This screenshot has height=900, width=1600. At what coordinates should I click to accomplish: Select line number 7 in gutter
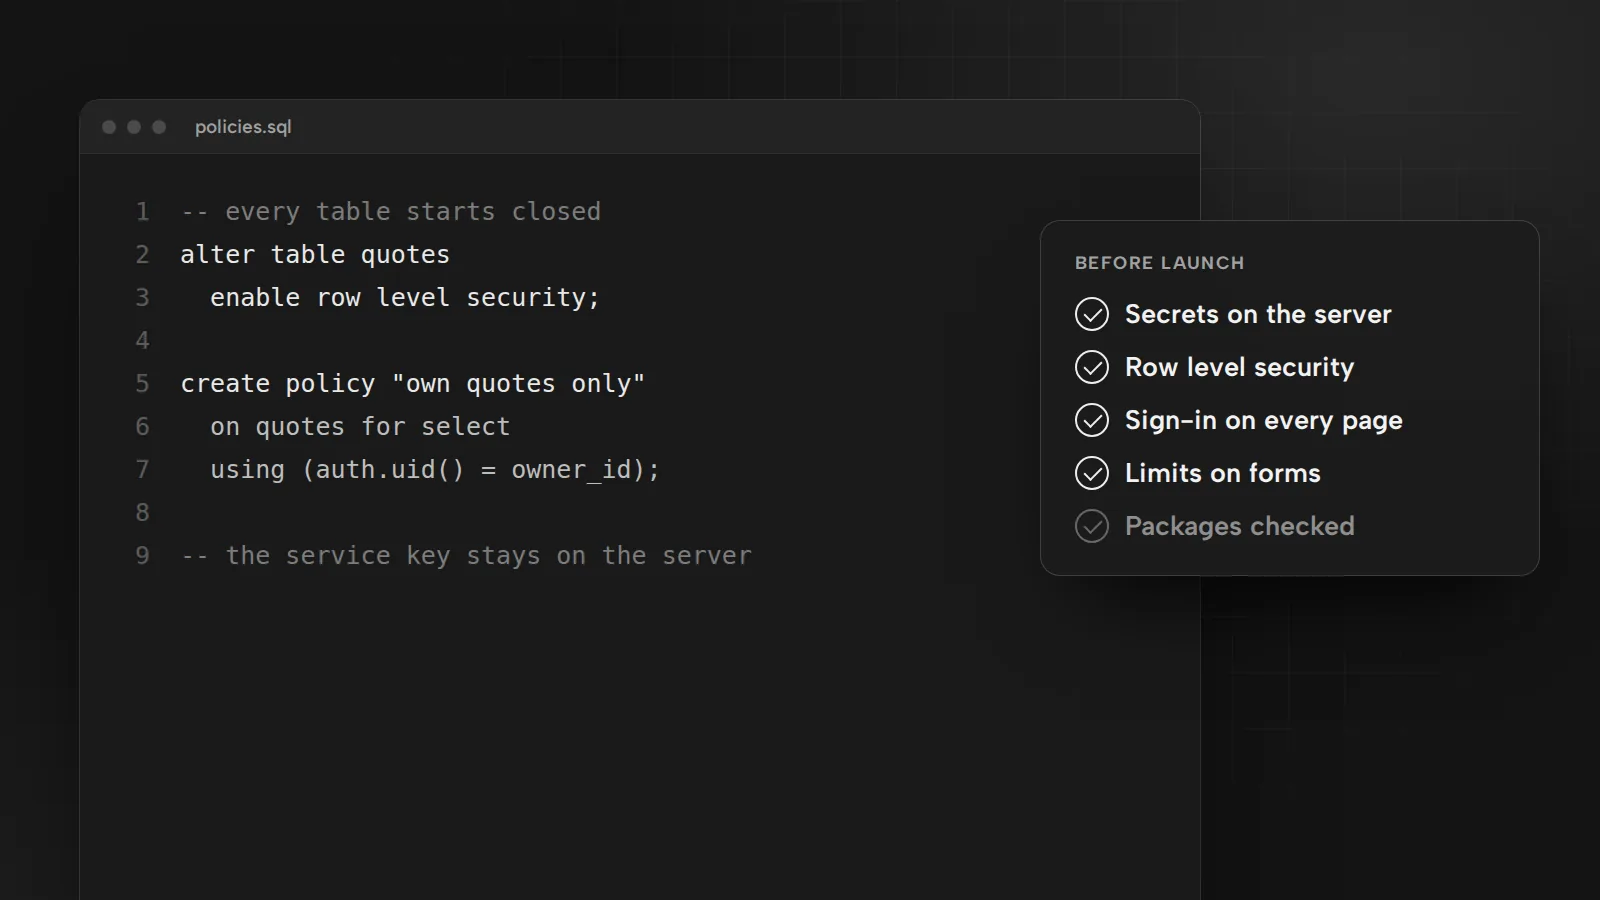[x=142, y=470]
